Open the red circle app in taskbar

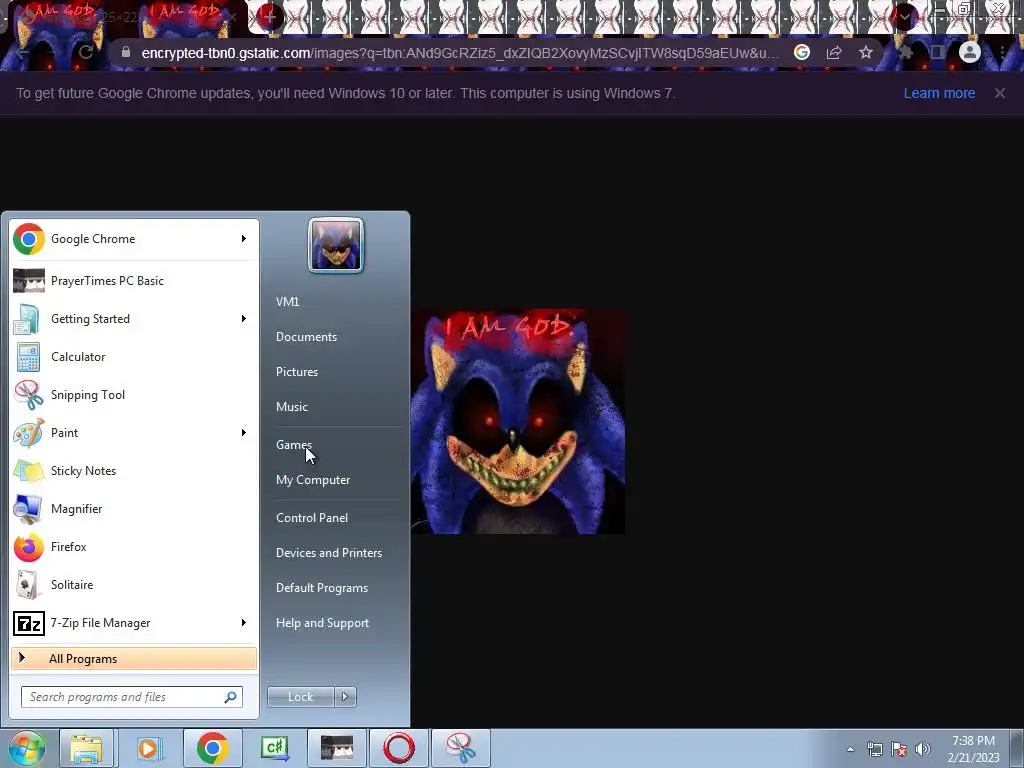399,748
